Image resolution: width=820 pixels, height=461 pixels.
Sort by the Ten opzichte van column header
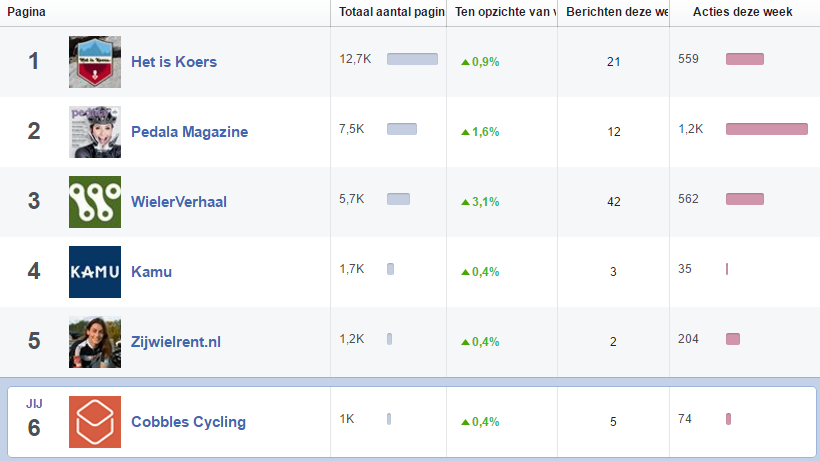coord(505,12)
